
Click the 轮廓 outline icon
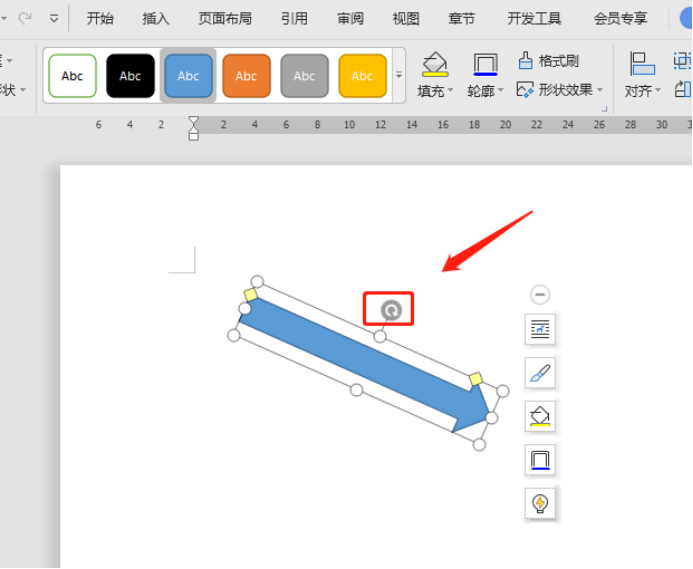coord(485,65)
